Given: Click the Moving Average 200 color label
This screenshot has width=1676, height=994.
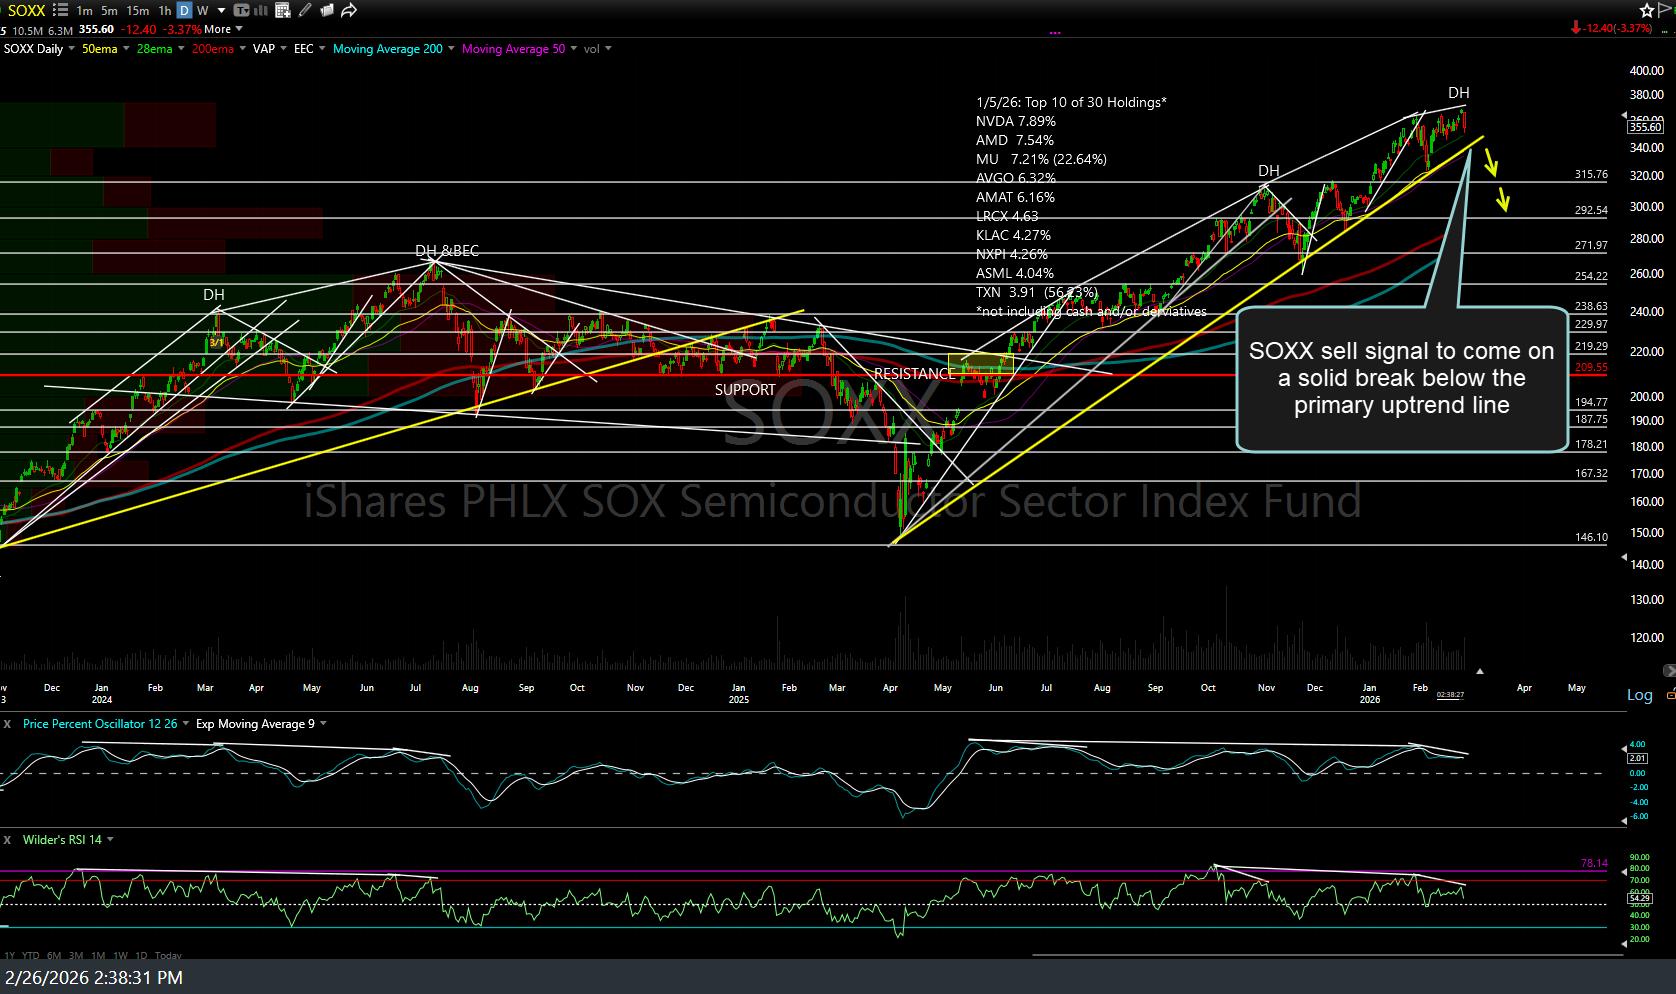Looking at the screenshot, I should coord(388,49).
